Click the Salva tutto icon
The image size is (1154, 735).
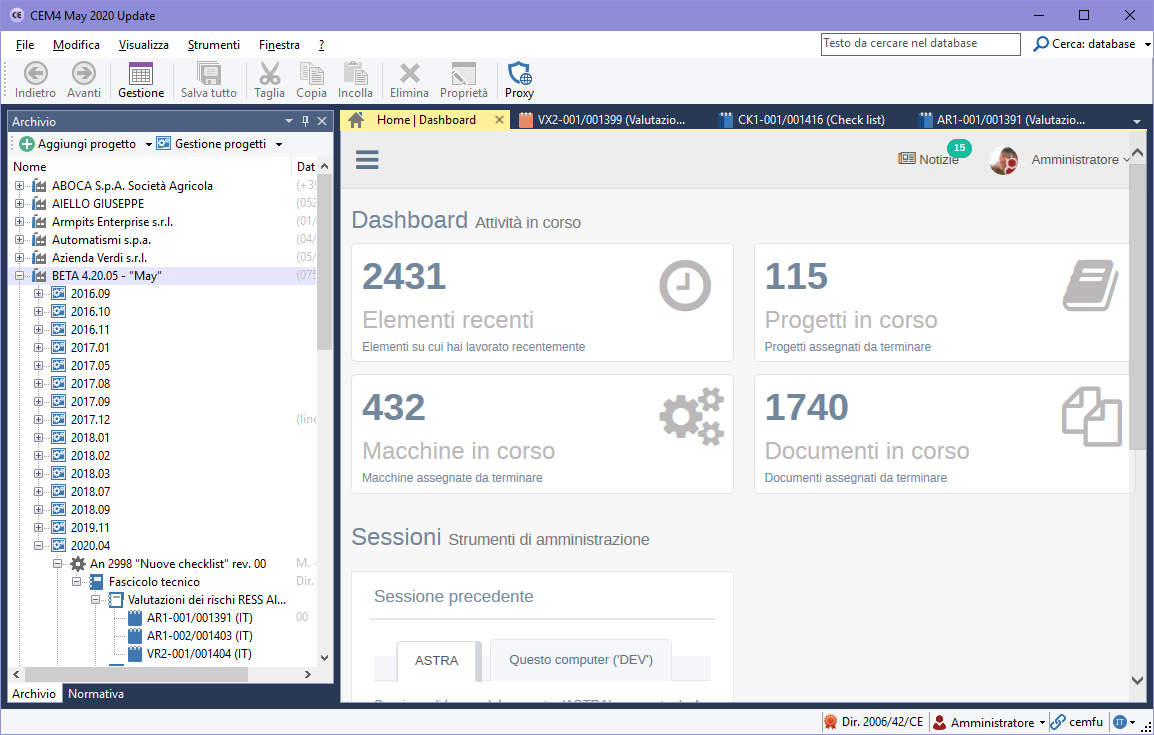(208, 73)
